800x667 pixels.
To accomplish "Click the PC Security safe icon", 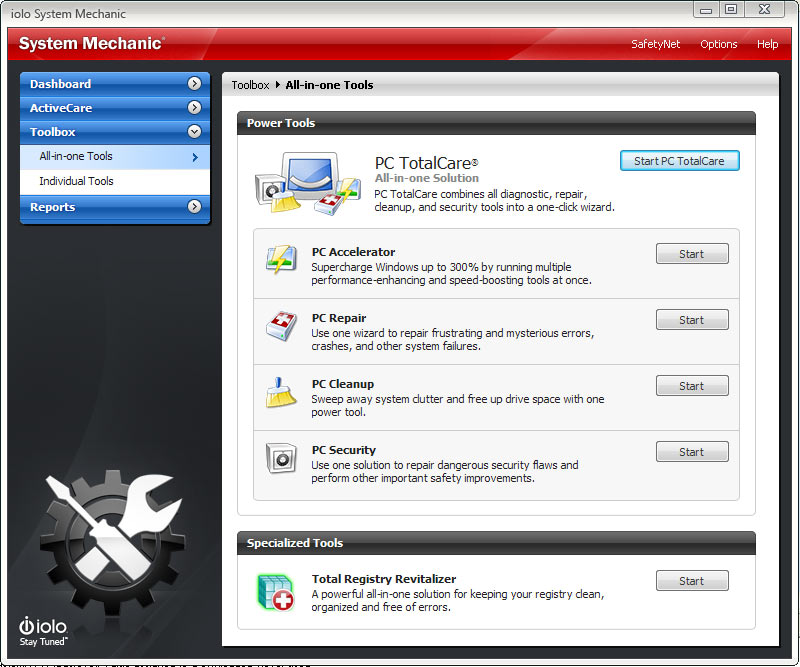I will point(281,458).
